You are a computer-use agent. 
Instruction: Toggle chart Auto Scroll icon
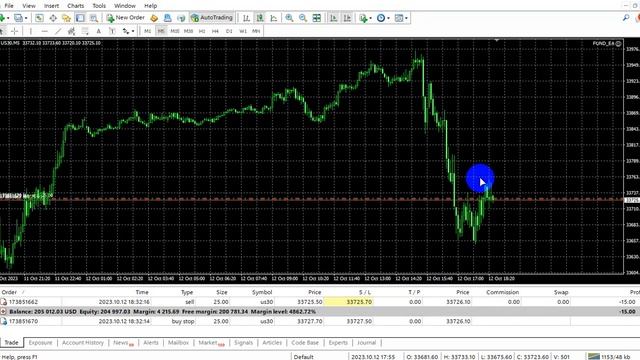pyautogui.click(x=333, y=18)
